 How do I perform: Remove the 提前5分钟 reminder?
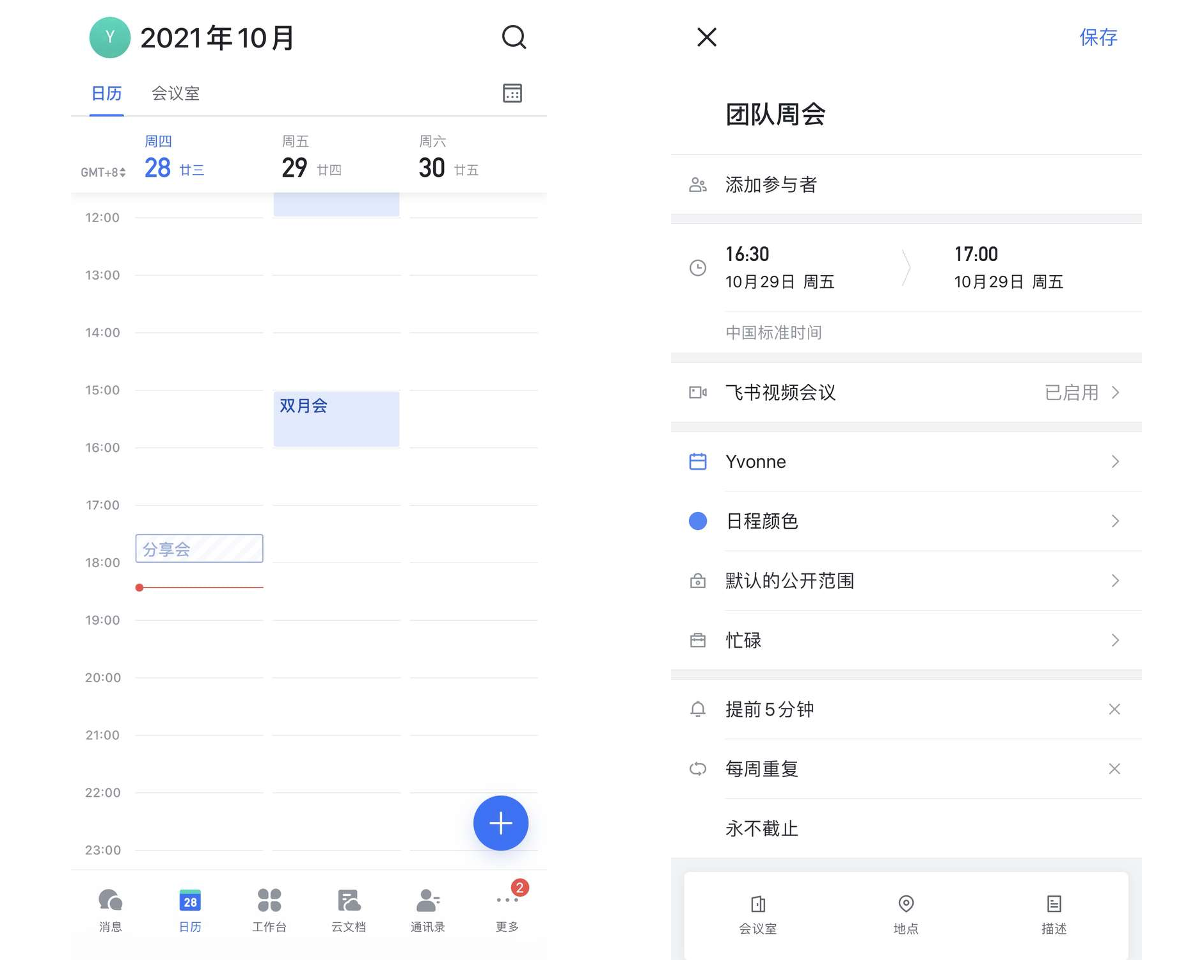click(x=1114, y=709)
